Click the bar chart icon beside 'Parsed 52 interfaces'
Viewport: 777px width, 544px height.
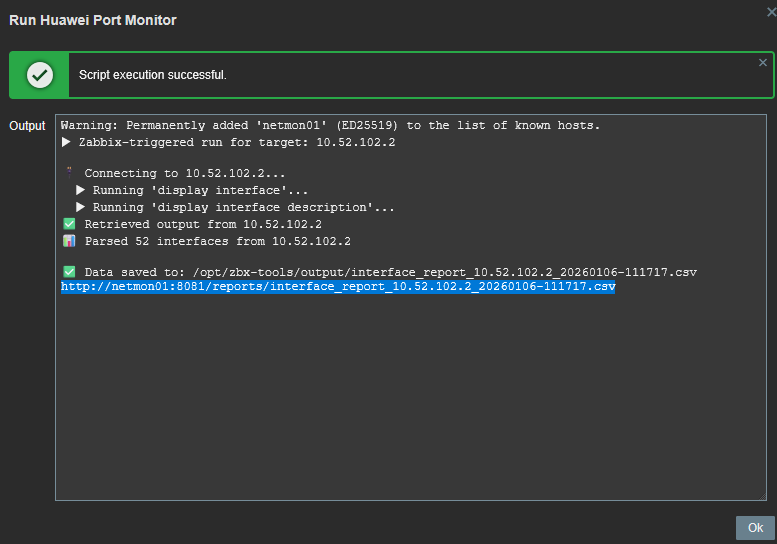click(x=69, y=241)
